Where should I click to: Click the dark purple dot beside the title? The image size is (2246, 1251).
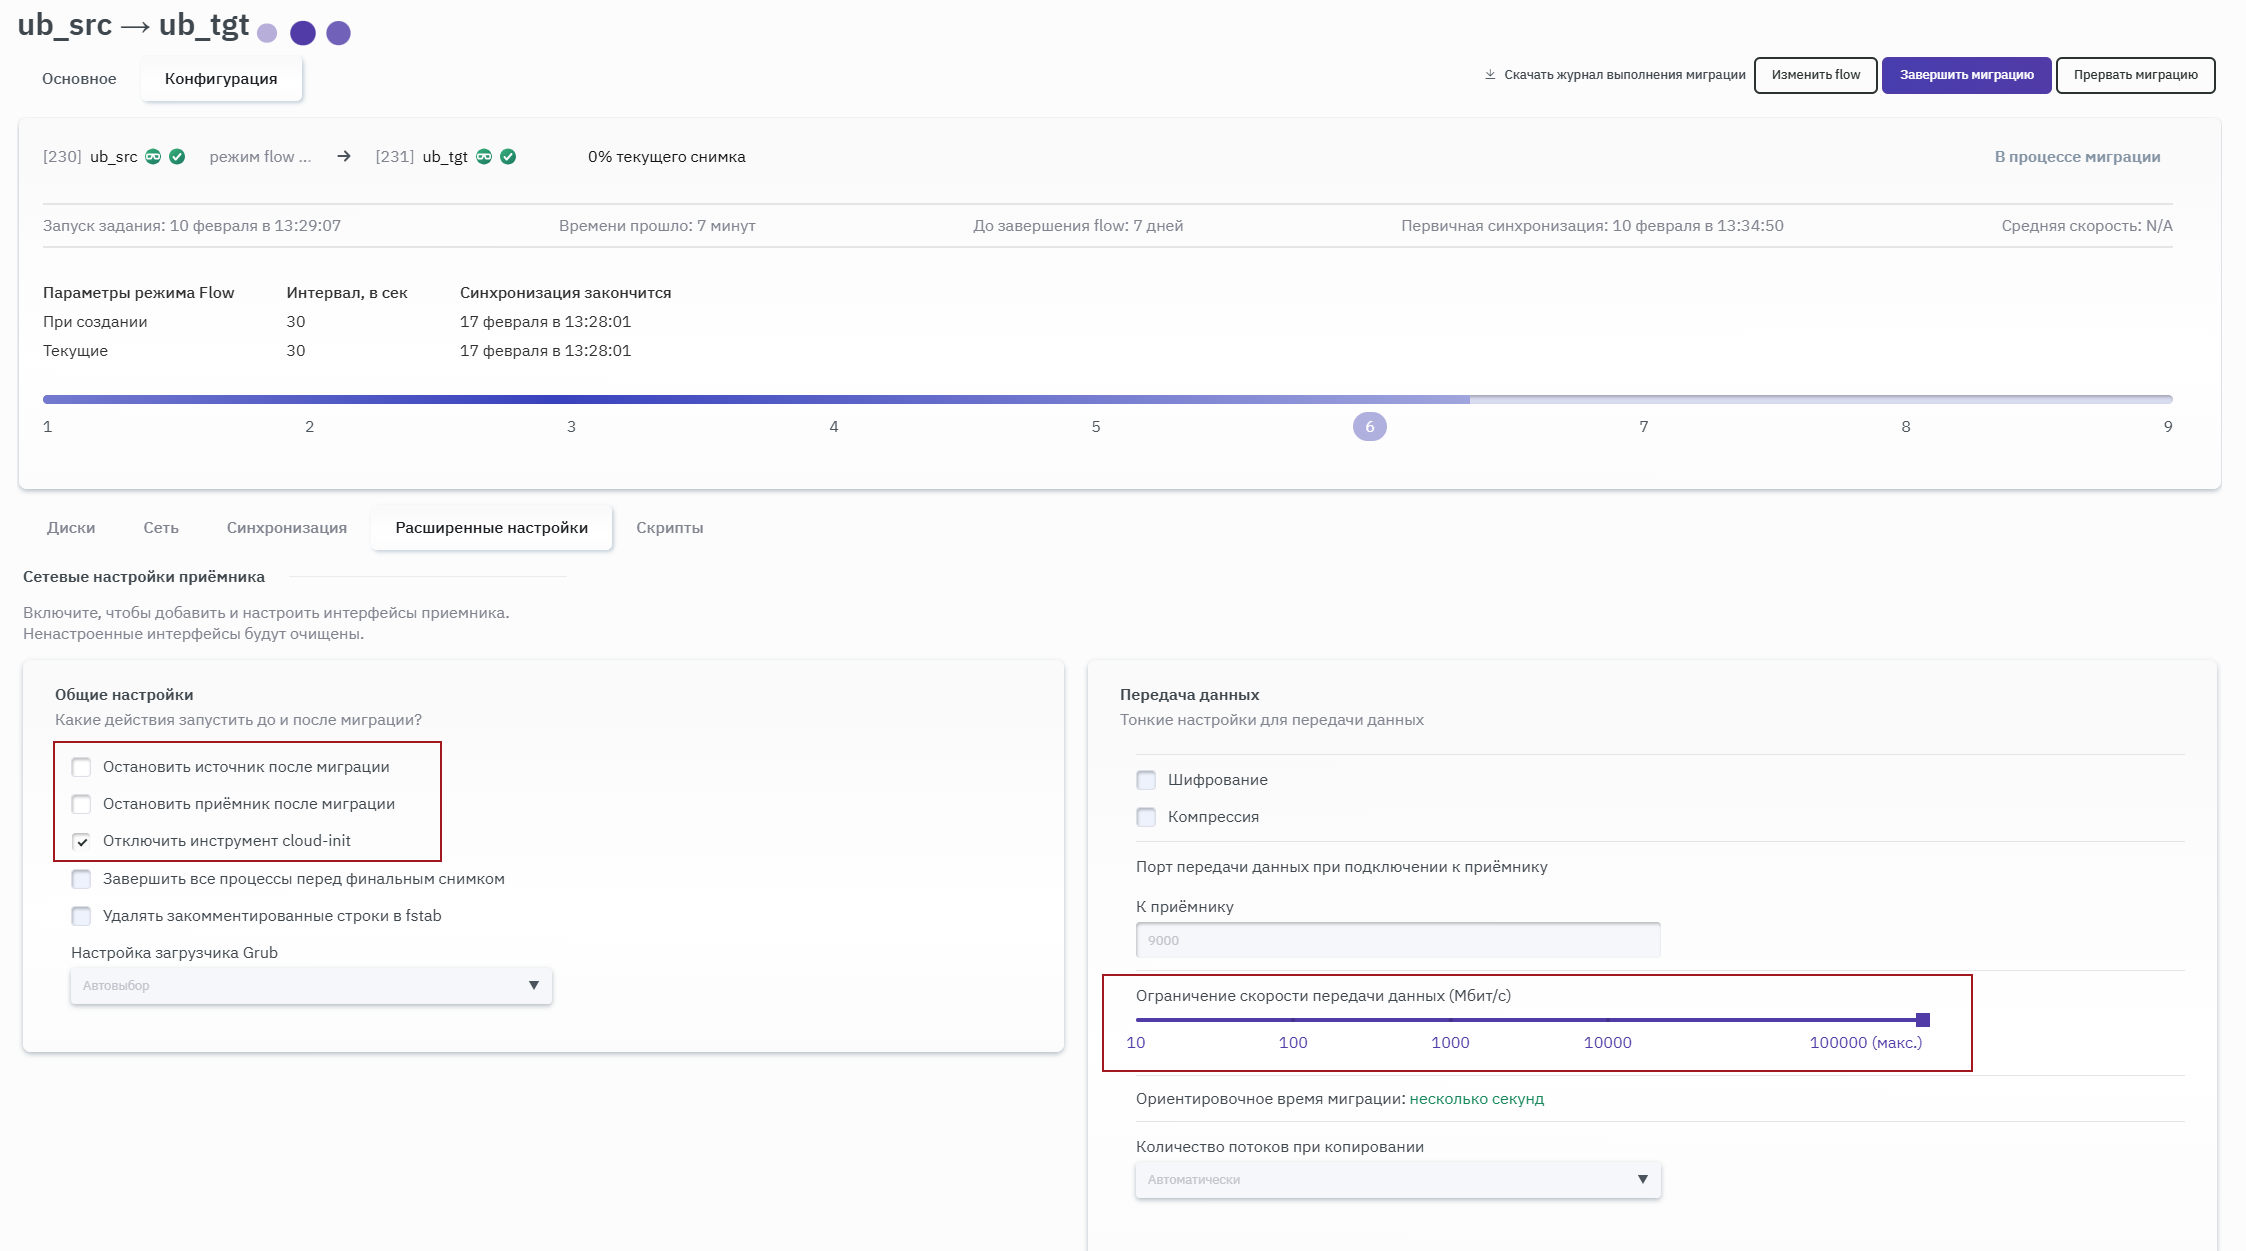click(303, 33)
